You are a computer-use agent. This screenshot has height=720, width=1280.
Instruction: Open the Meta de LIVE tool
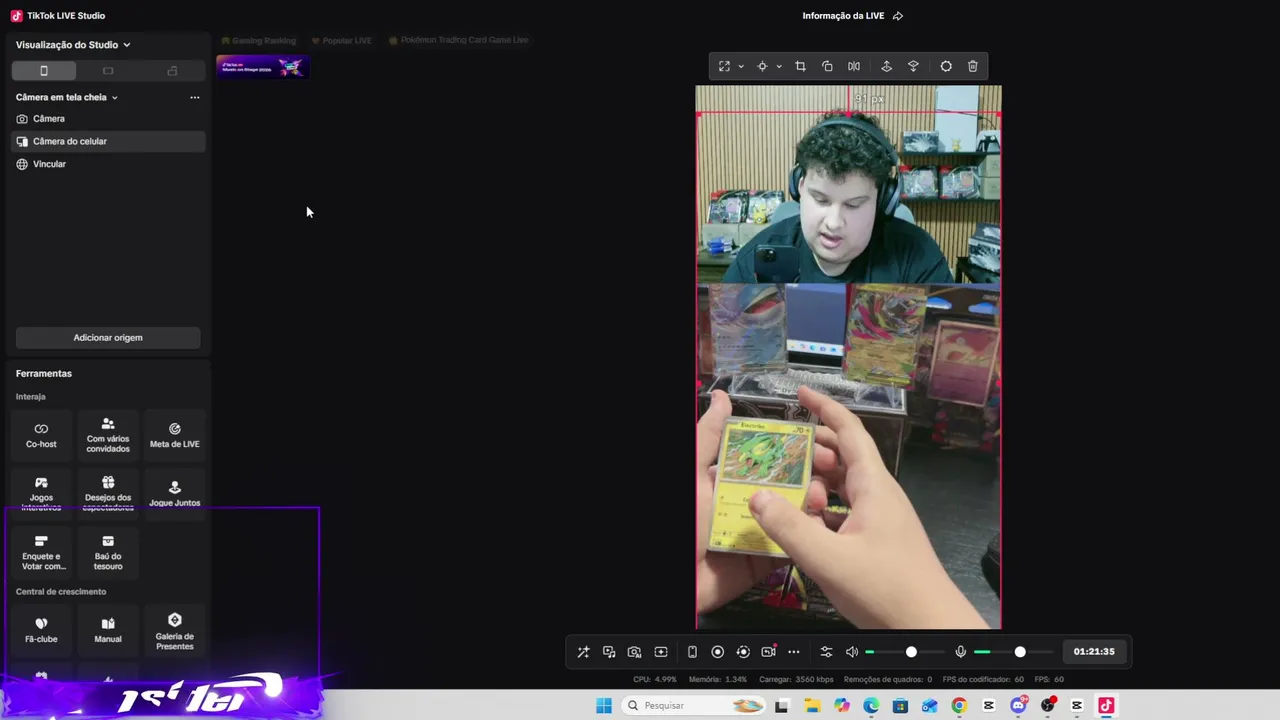point(175,435)
